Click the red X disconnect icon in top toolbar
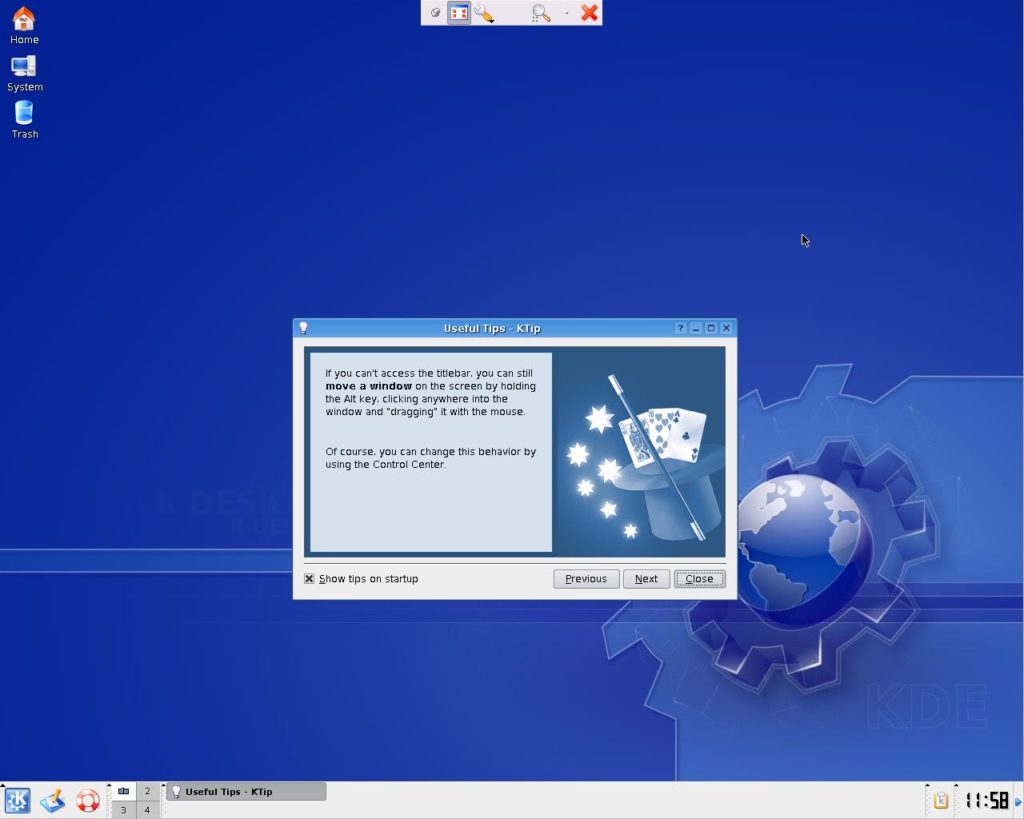 click(x=589, y=12)
